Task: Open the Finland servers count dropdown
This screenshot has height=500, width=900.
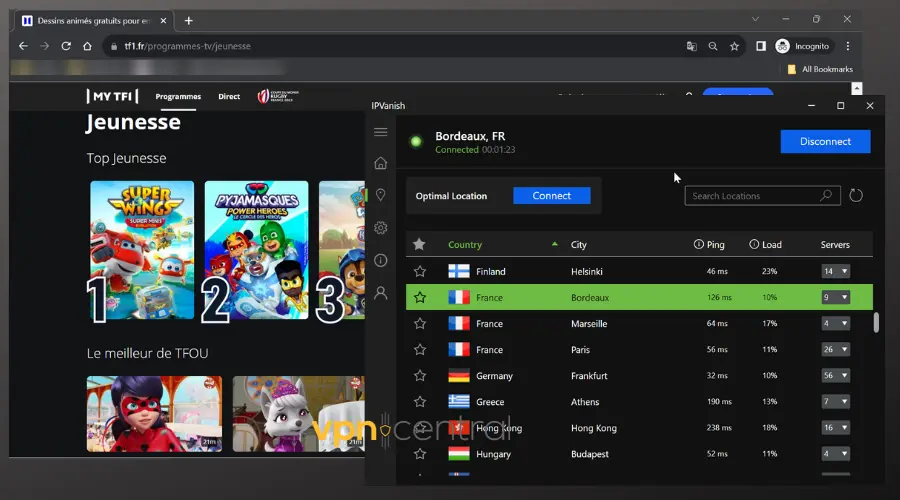Action: tap(835, 271)
